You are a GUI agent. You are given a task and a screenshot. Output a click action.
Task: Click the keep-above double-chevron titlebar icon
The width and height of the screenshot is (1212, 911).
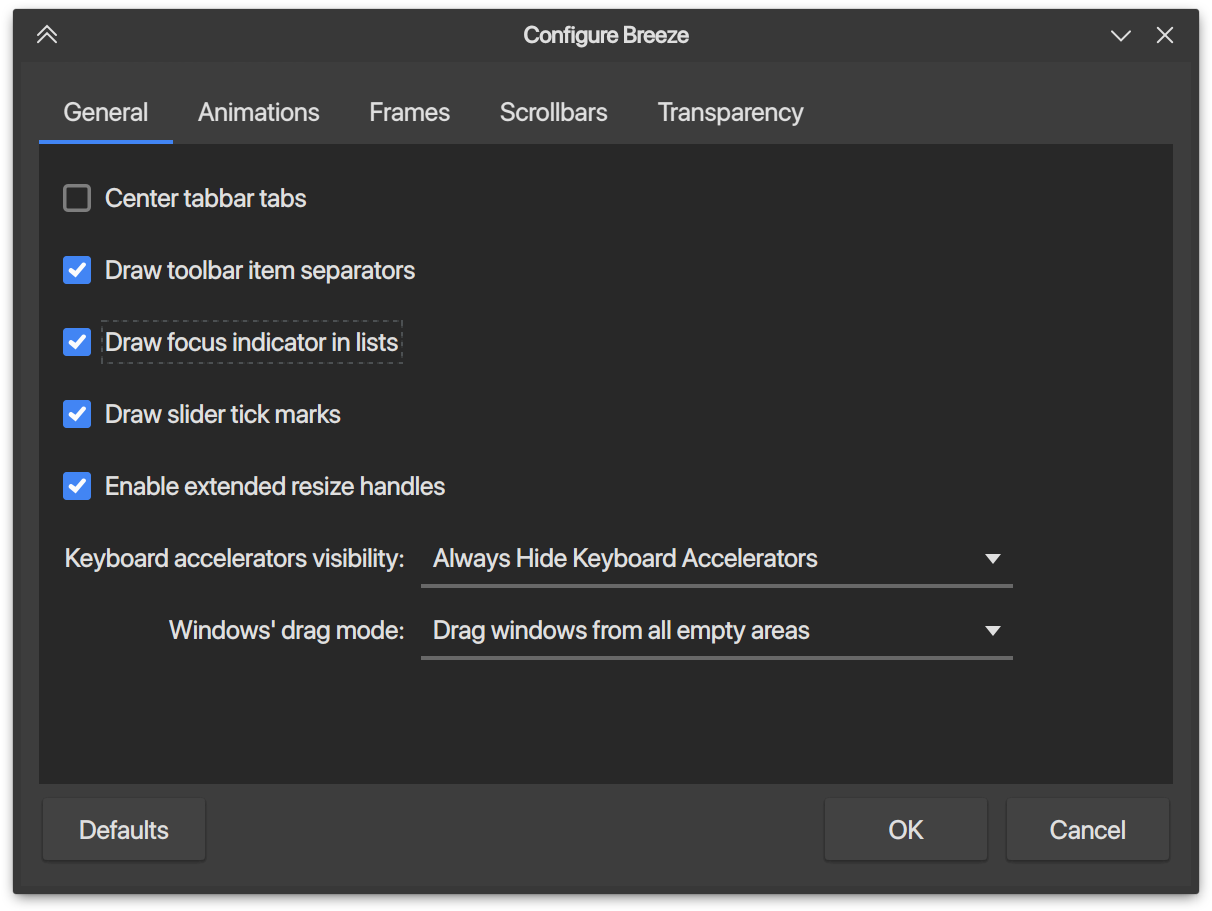point(47,35)
